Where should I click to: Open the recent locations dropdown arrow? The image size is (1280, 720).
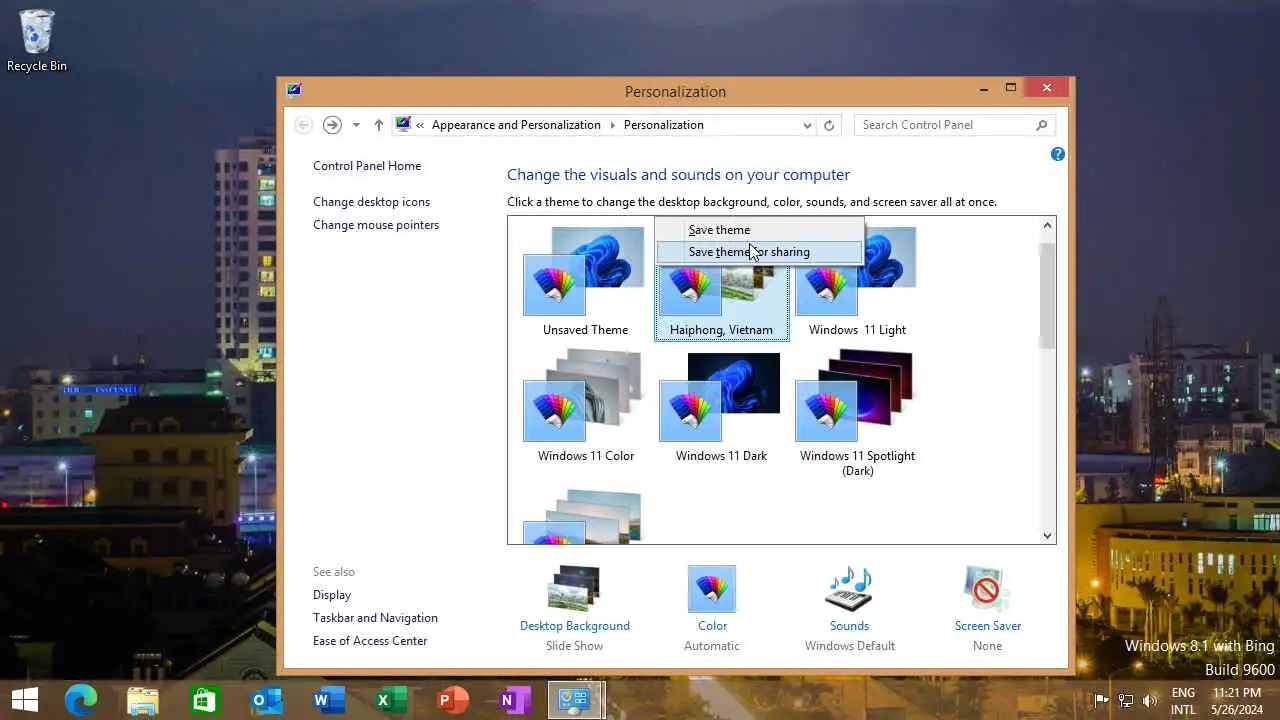356,125
